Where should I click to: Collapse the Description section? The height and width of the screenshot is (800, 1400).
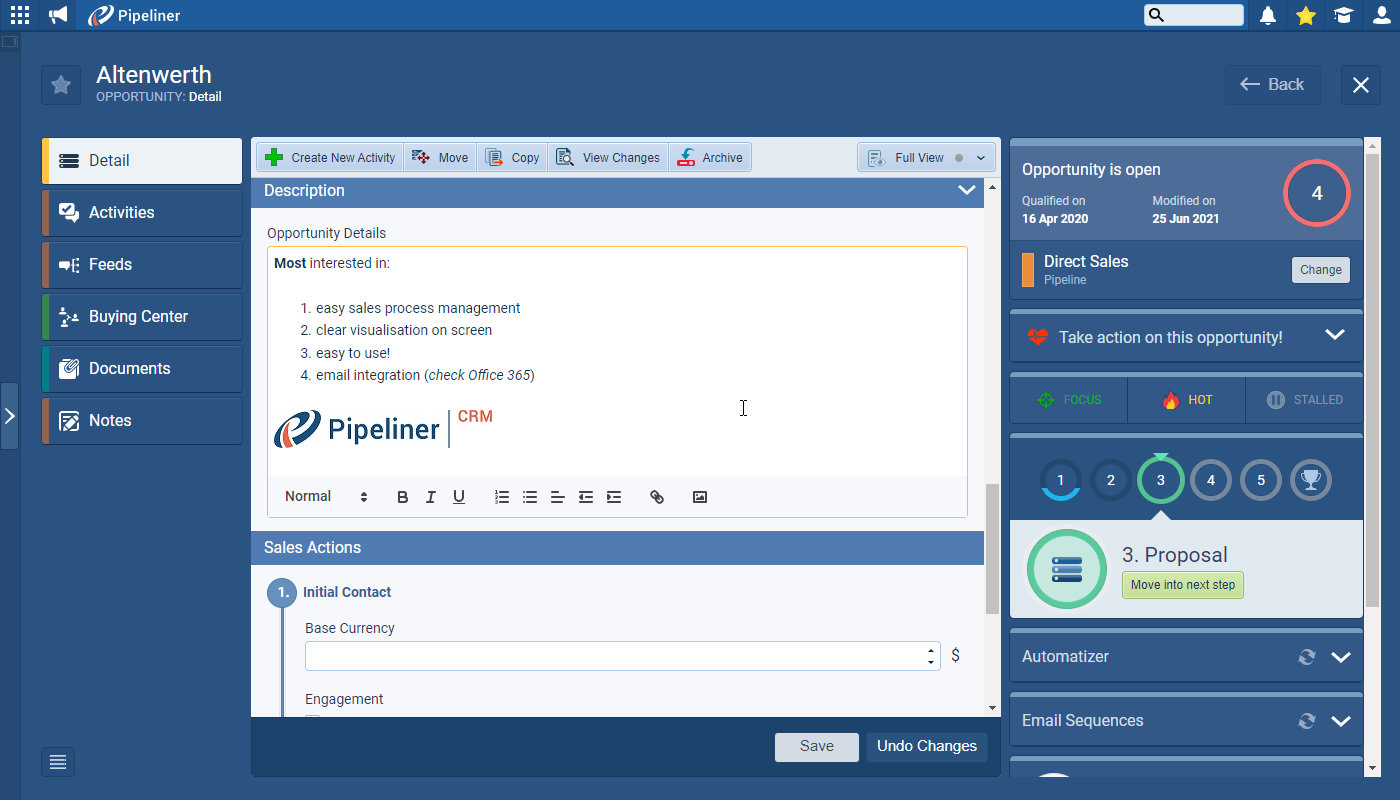pyautogui.click(x=966, y=190)
